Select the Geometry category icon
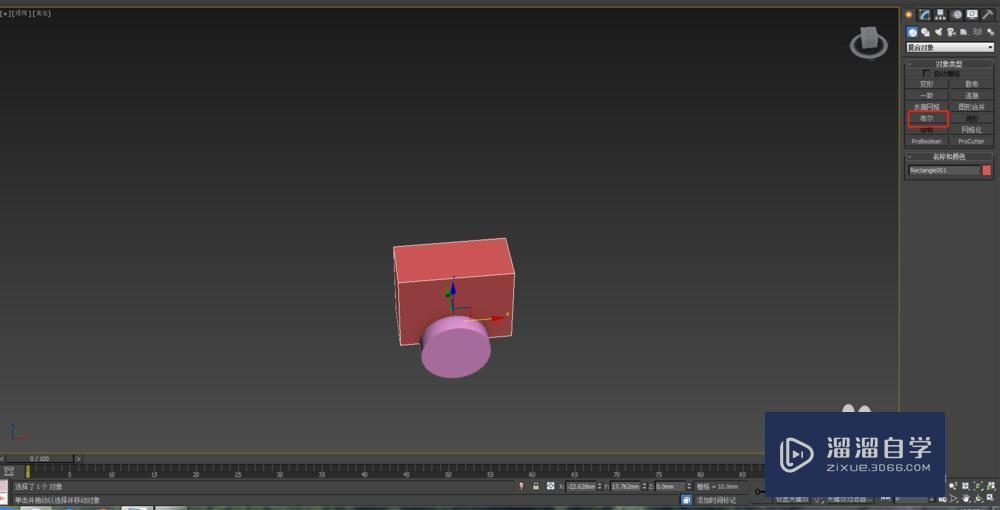 [913, 32]
